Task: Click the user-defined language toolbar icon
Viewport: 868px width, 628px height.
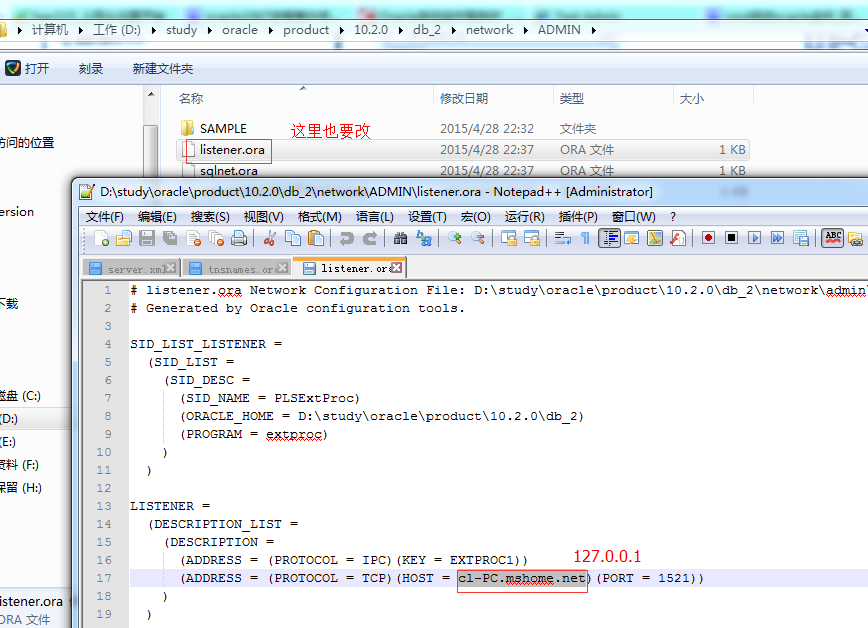Action: click(x=632, y=238)
